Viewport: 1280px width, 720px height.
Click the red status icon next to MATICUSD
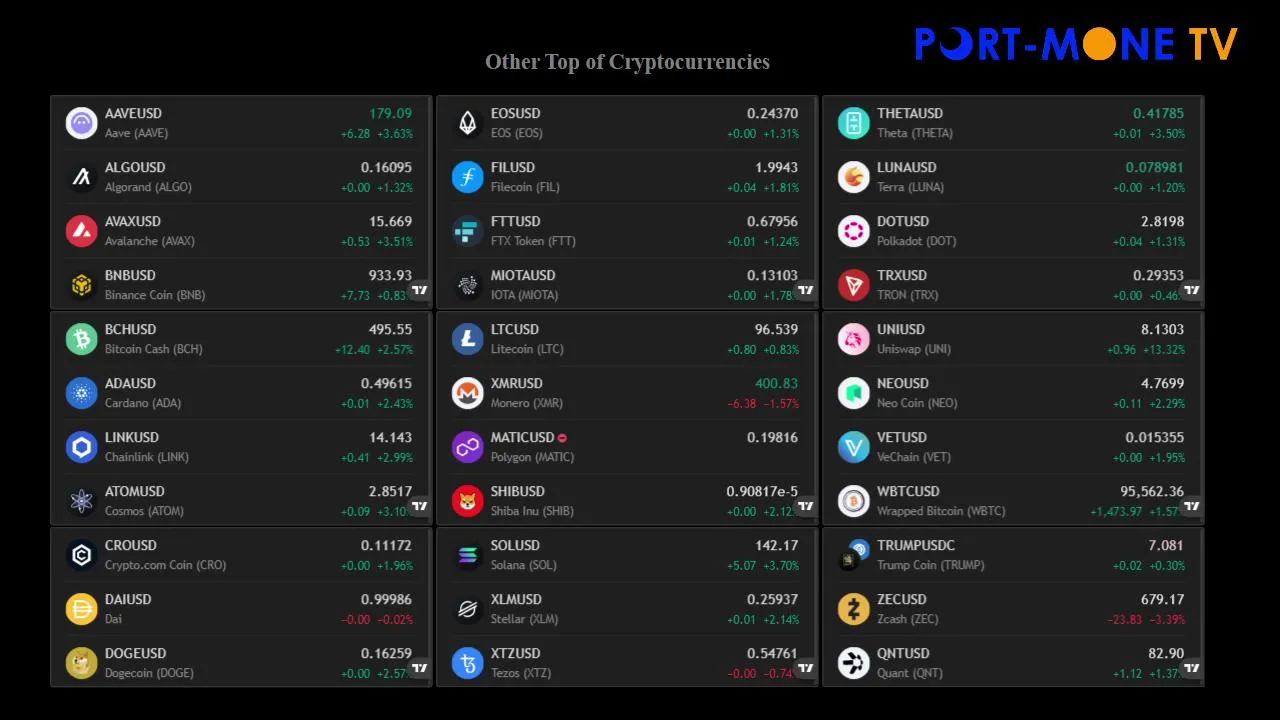pos(562,438)
